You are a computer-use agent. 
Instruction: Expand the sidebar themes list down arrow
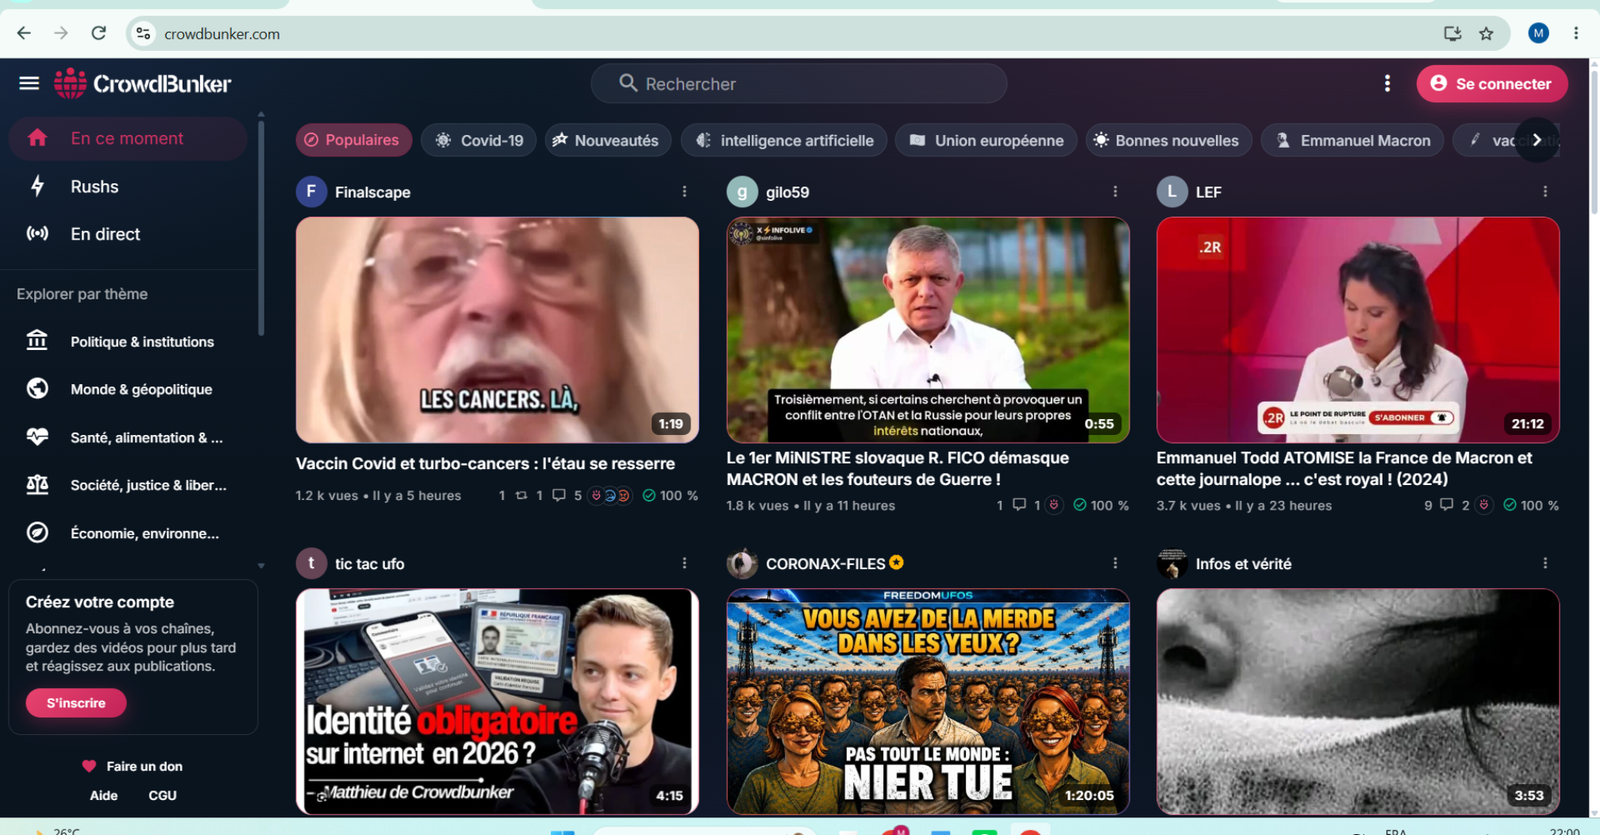pos(261,566)
